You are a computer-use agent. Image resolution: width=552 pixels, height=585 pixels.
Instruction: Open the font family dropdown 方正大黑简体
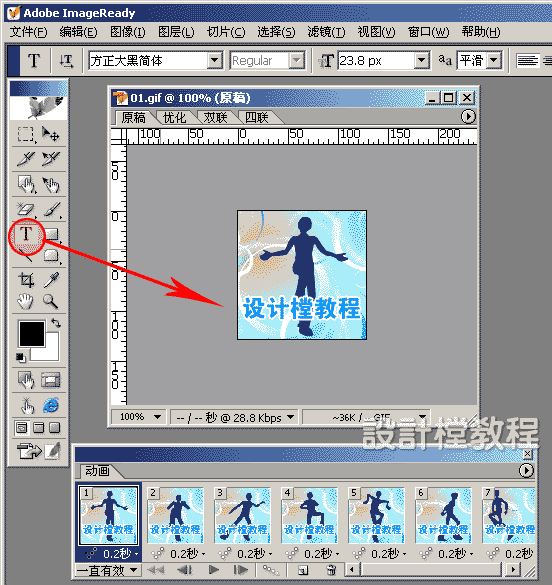pos(156,60)
